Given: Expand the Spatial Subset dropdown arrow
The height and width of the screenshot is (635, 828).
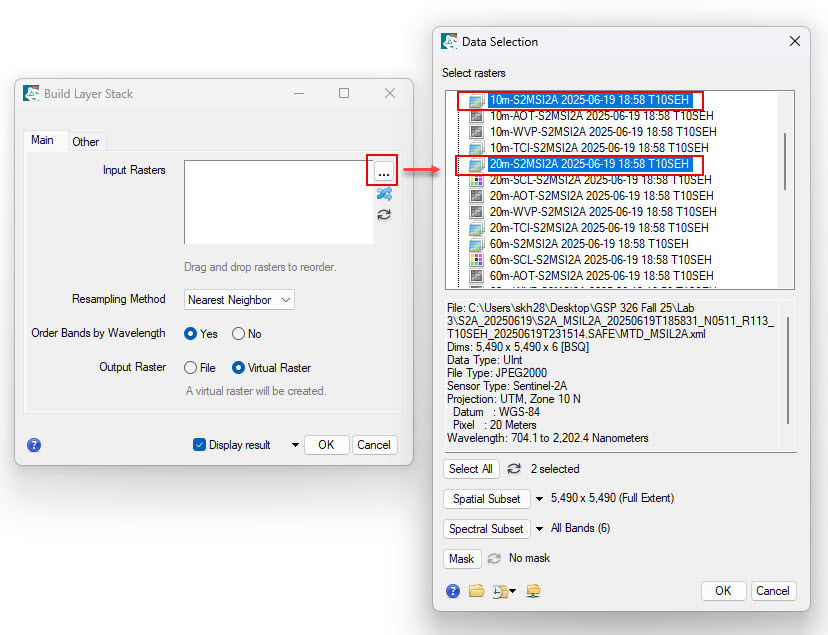Looking at the screenshot, I should (x=540, y=499).
